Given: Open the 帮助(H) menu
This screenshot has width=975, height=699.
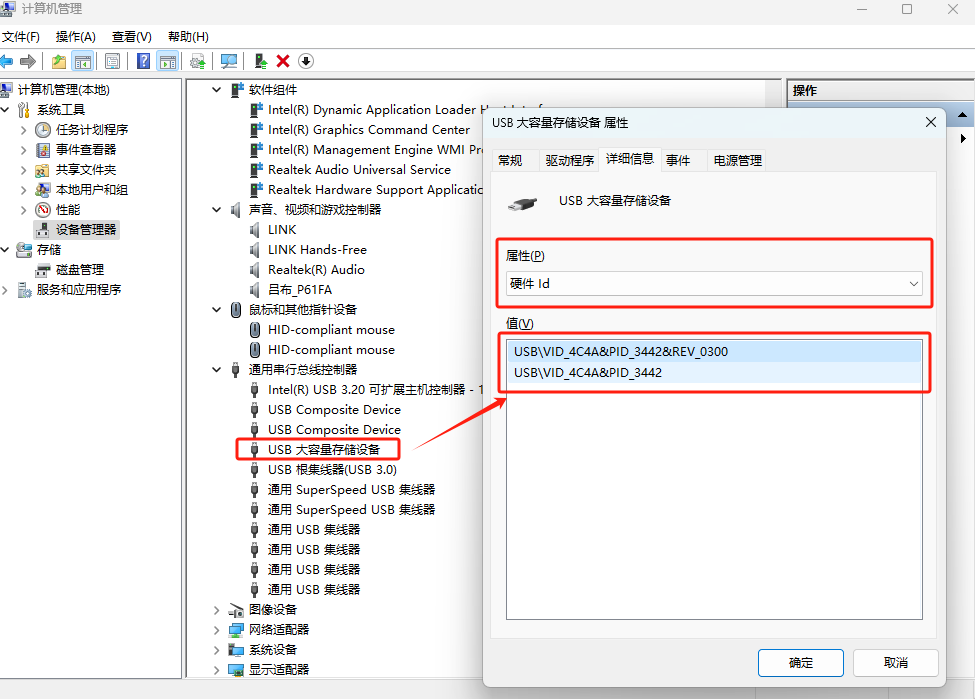Looking at the screenshot, I should [x=188, y=37].
